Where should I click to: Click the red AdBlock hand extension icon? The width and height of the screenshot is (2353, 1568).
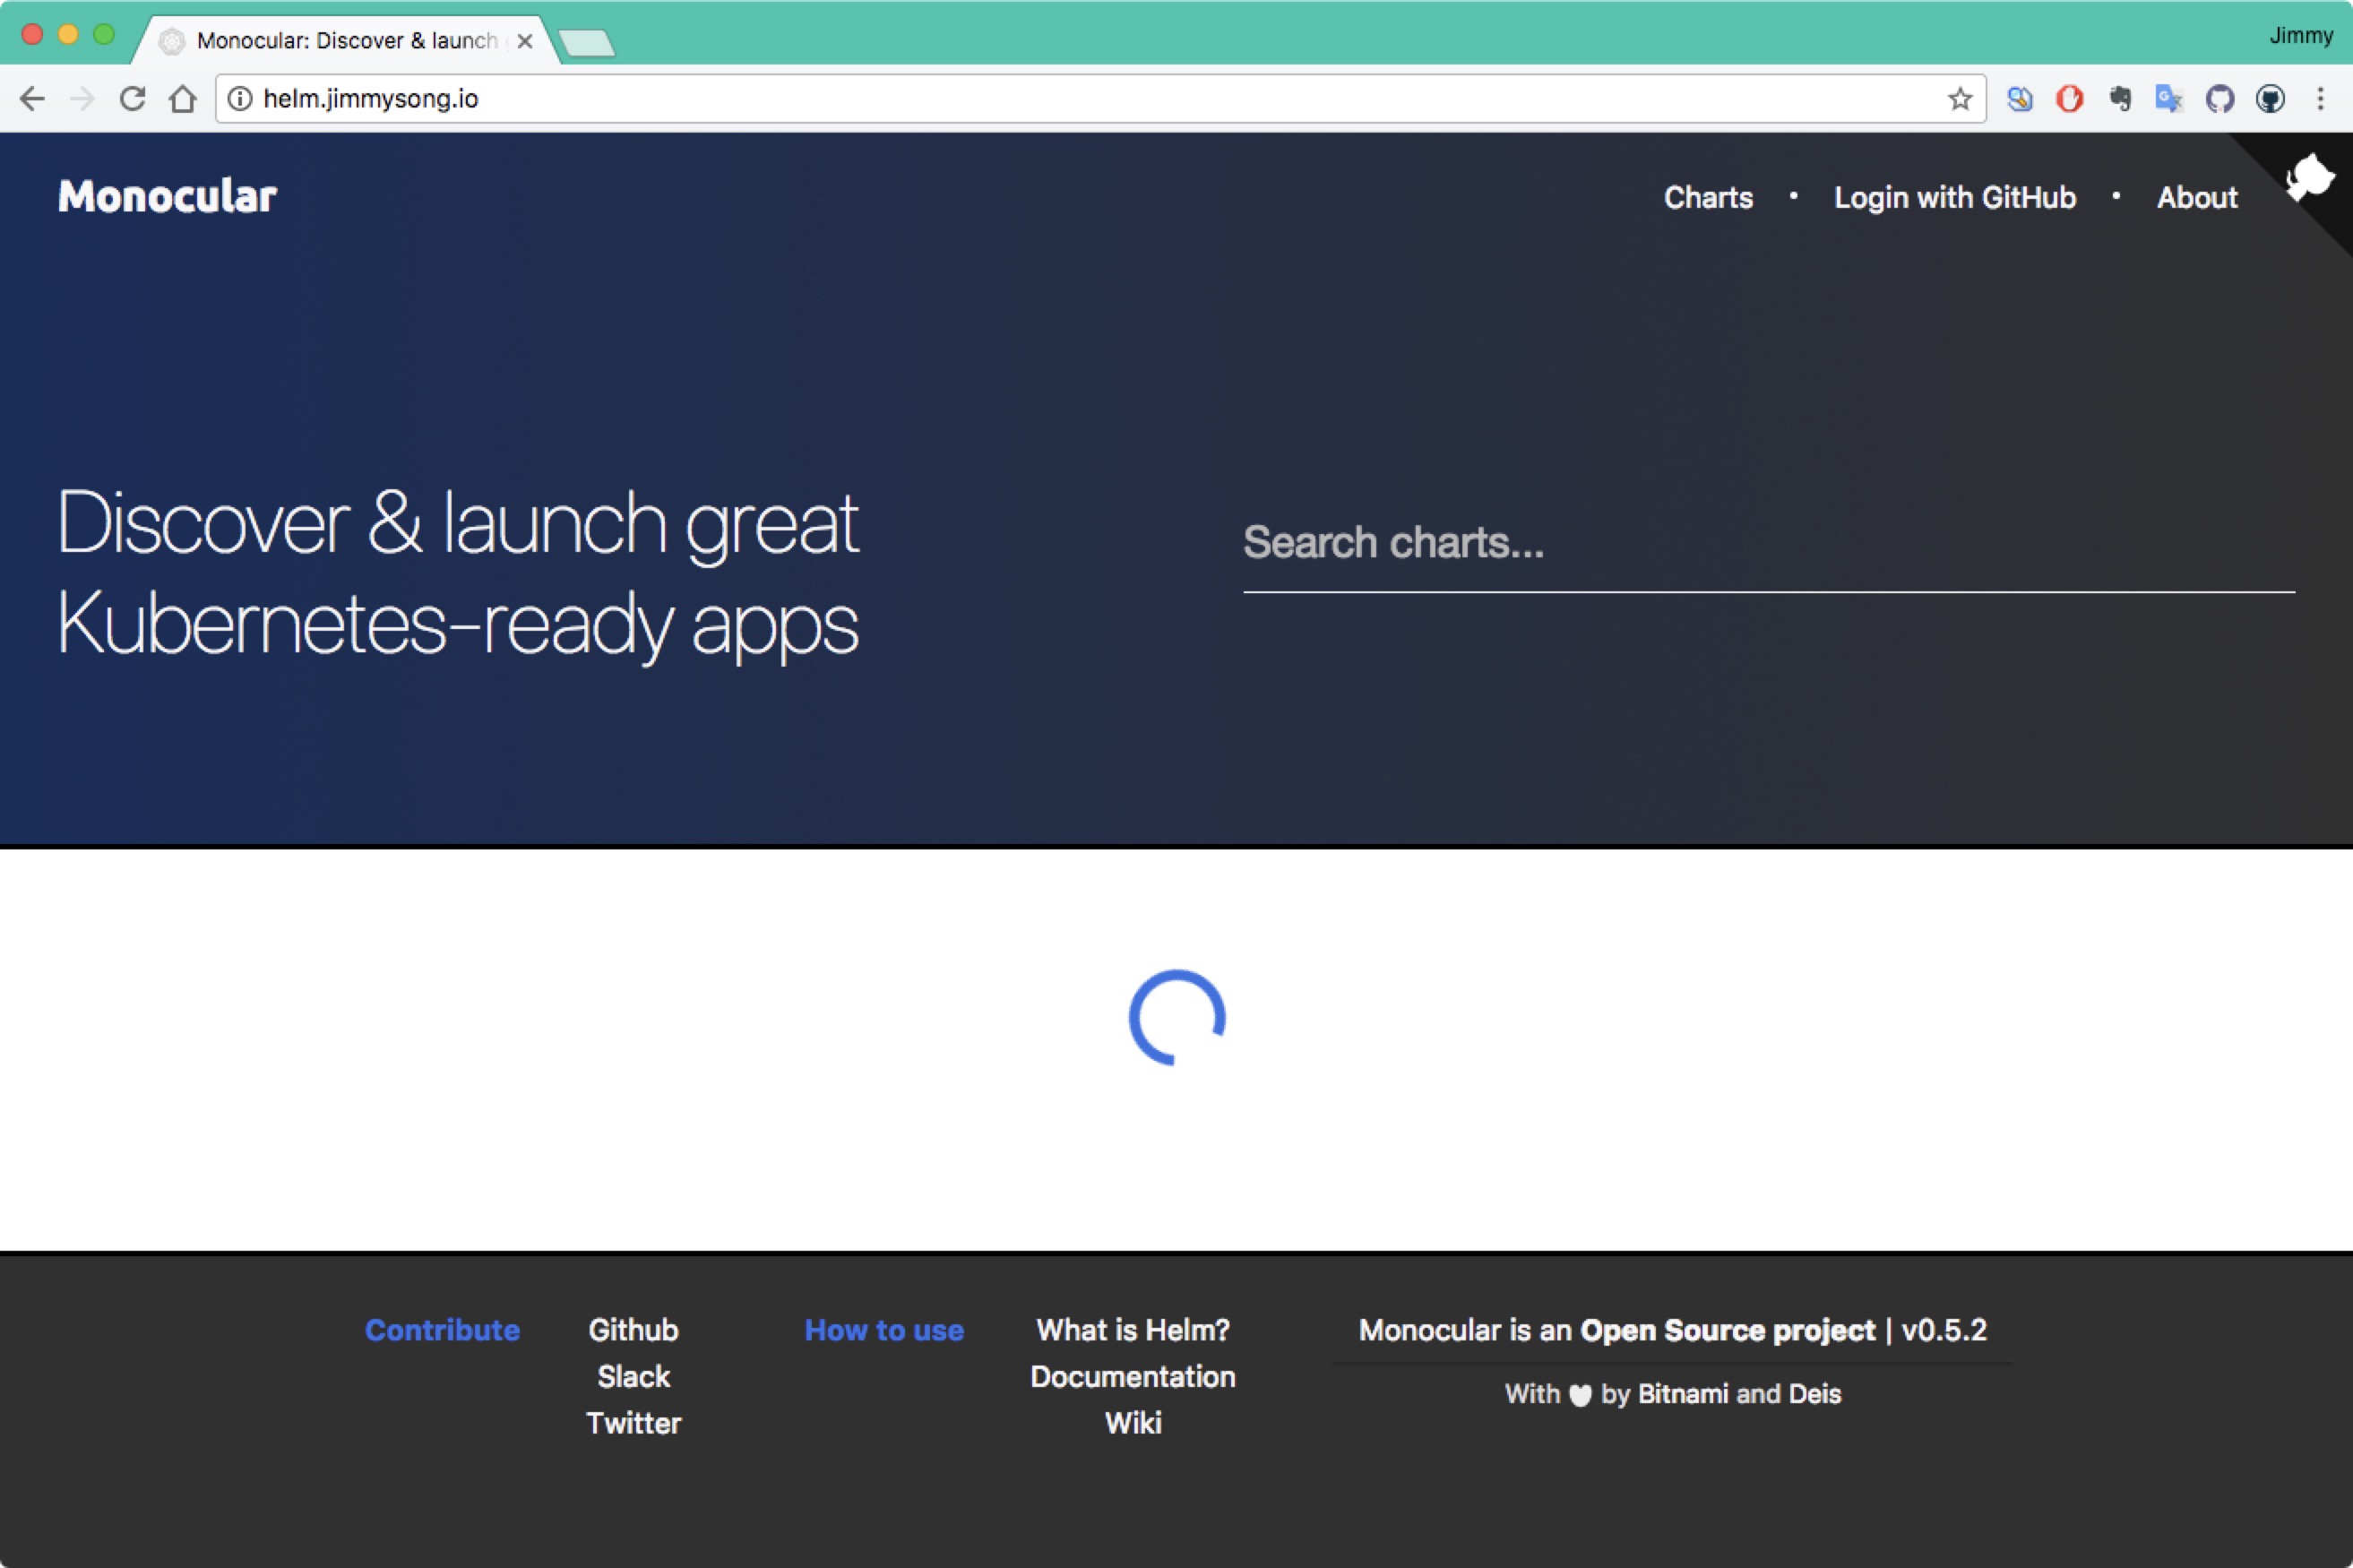[2069, 99]
